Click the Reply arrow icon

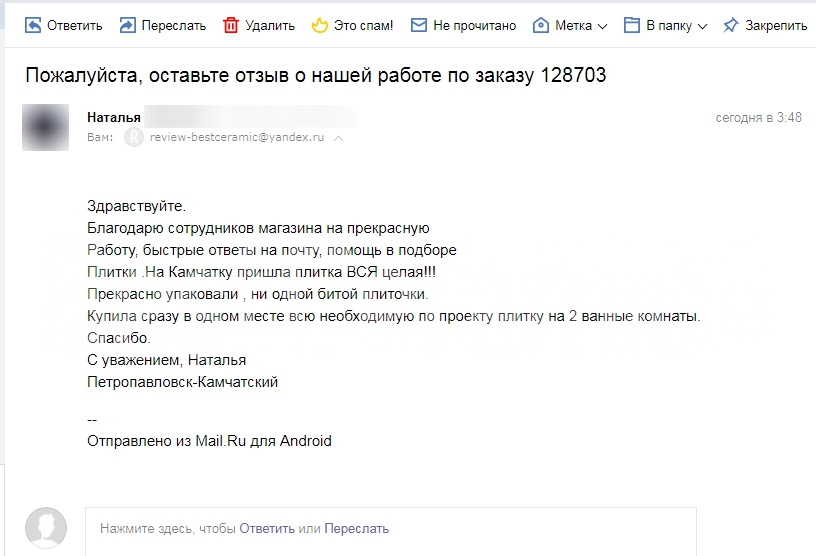(33, 25)
